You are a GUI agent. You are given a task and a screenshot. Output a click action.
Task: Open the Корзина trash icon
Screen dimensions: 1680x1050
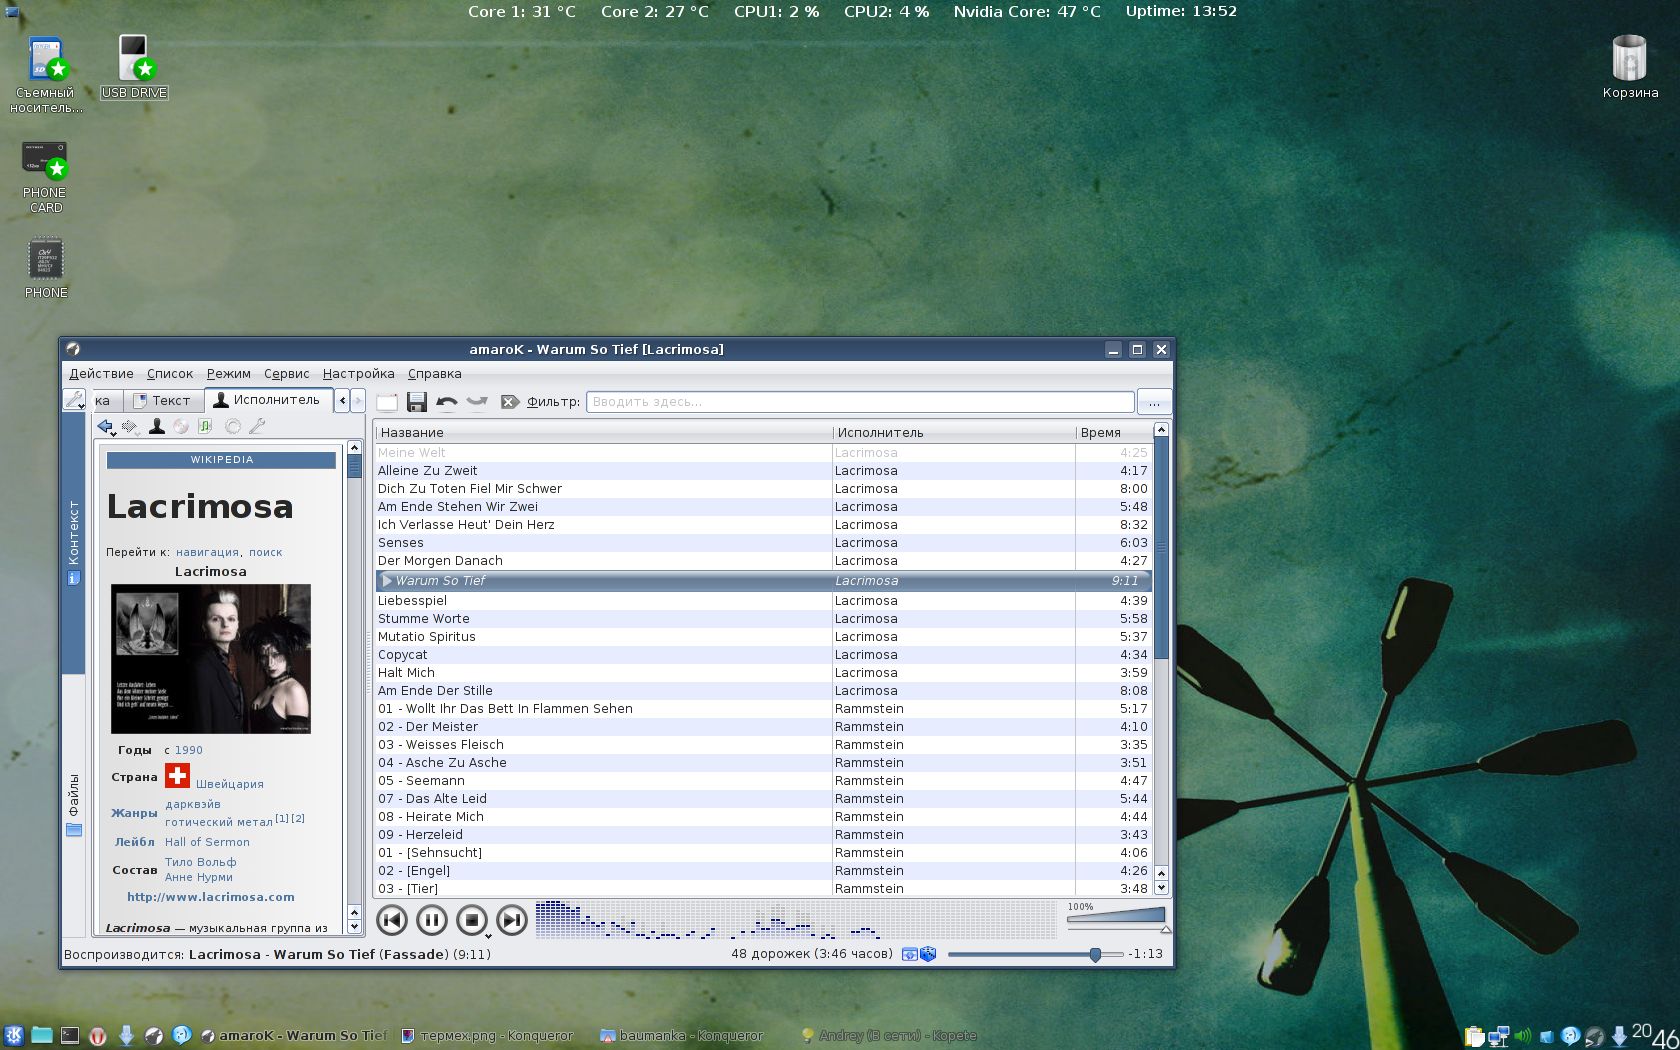tap(1630, 67)
